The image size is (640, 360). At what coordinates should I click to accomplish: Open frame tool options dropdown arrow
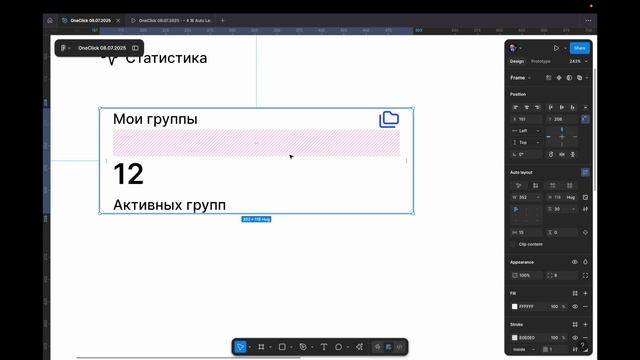point(270,347)
